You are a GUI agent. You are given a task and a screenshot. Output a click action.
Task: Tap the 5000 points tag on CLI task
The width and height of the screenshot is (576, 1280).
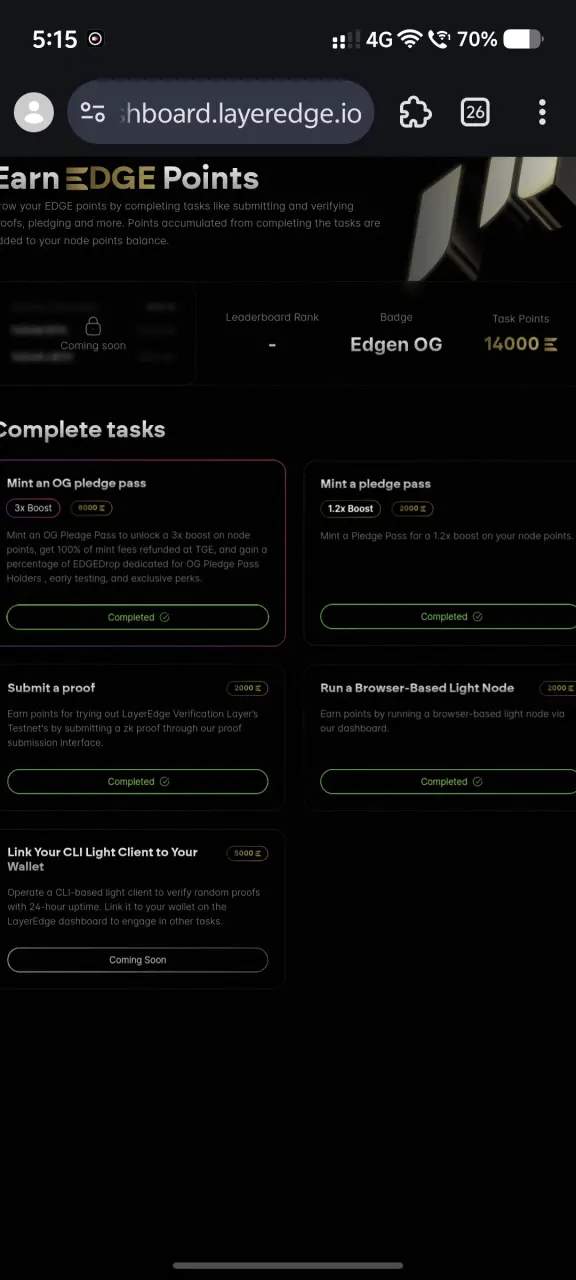247,853
